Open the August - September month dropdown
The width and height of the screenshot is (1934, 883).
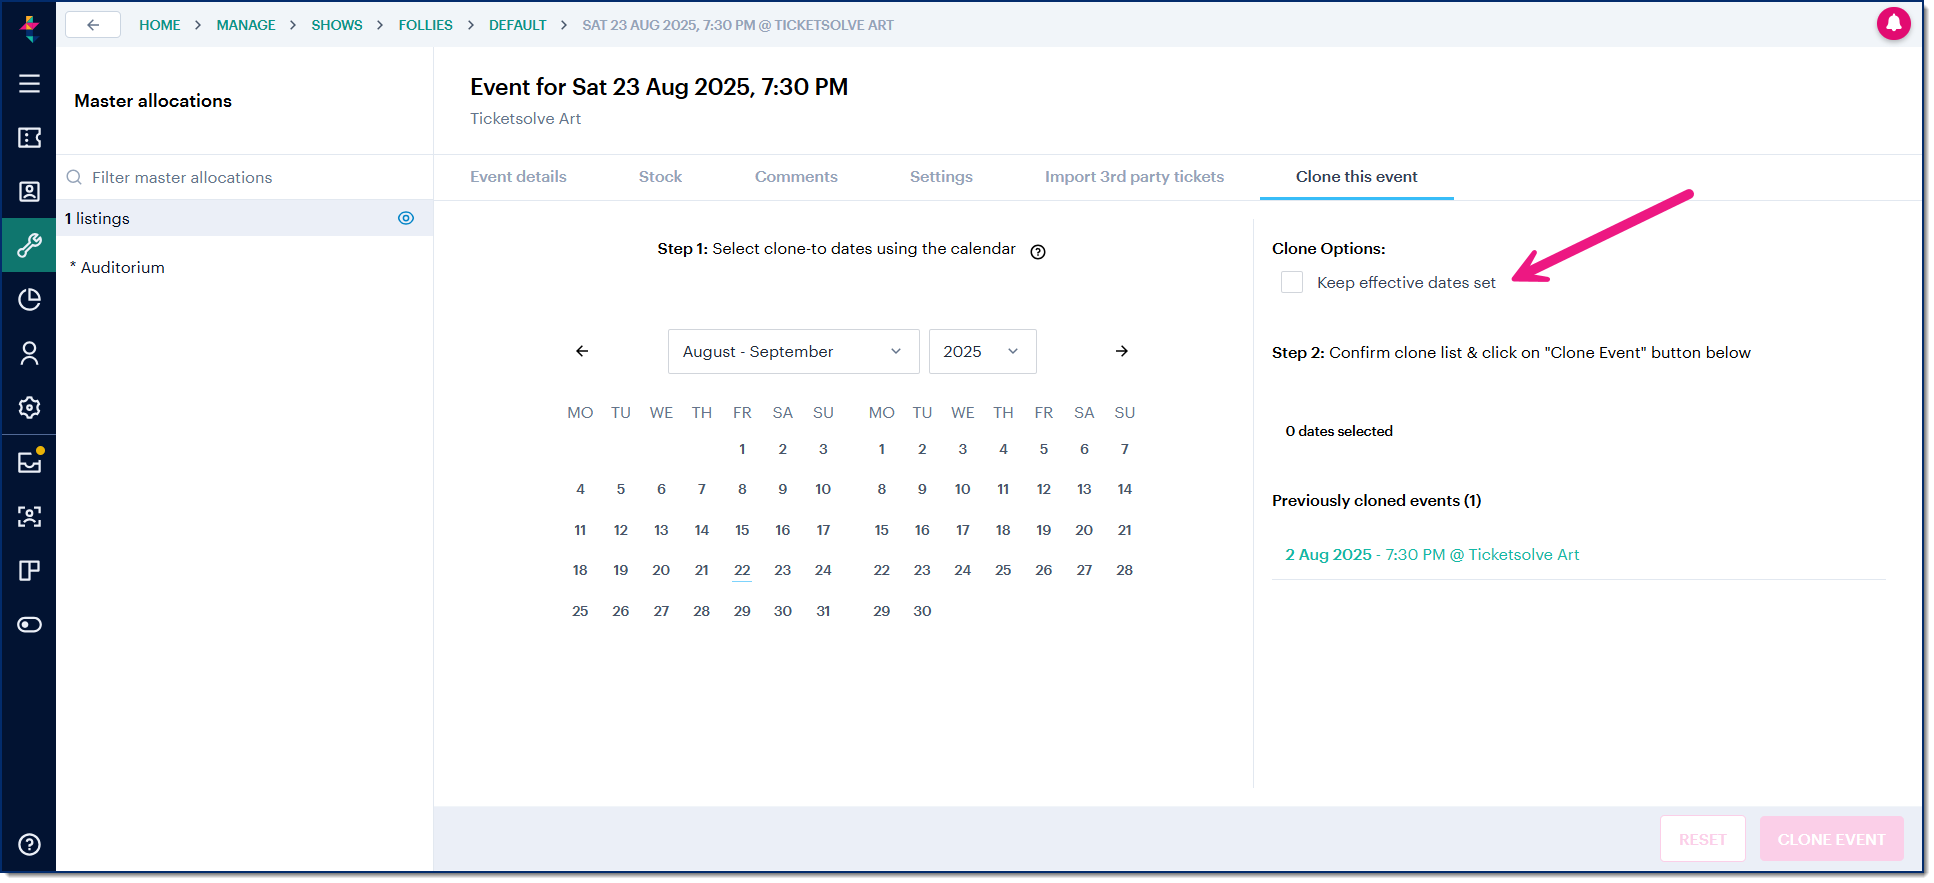click(793, 352)
